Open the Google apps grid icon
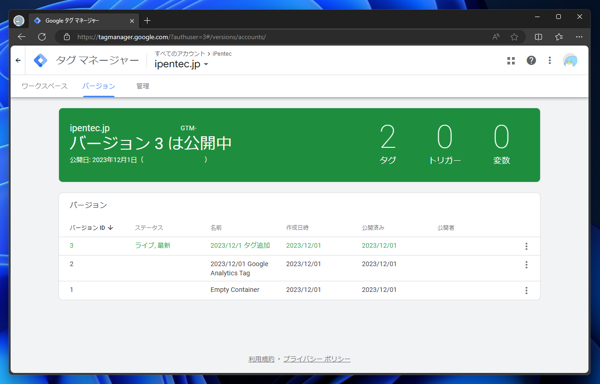This screenshot has width=600, height=384. pos(511,60)
